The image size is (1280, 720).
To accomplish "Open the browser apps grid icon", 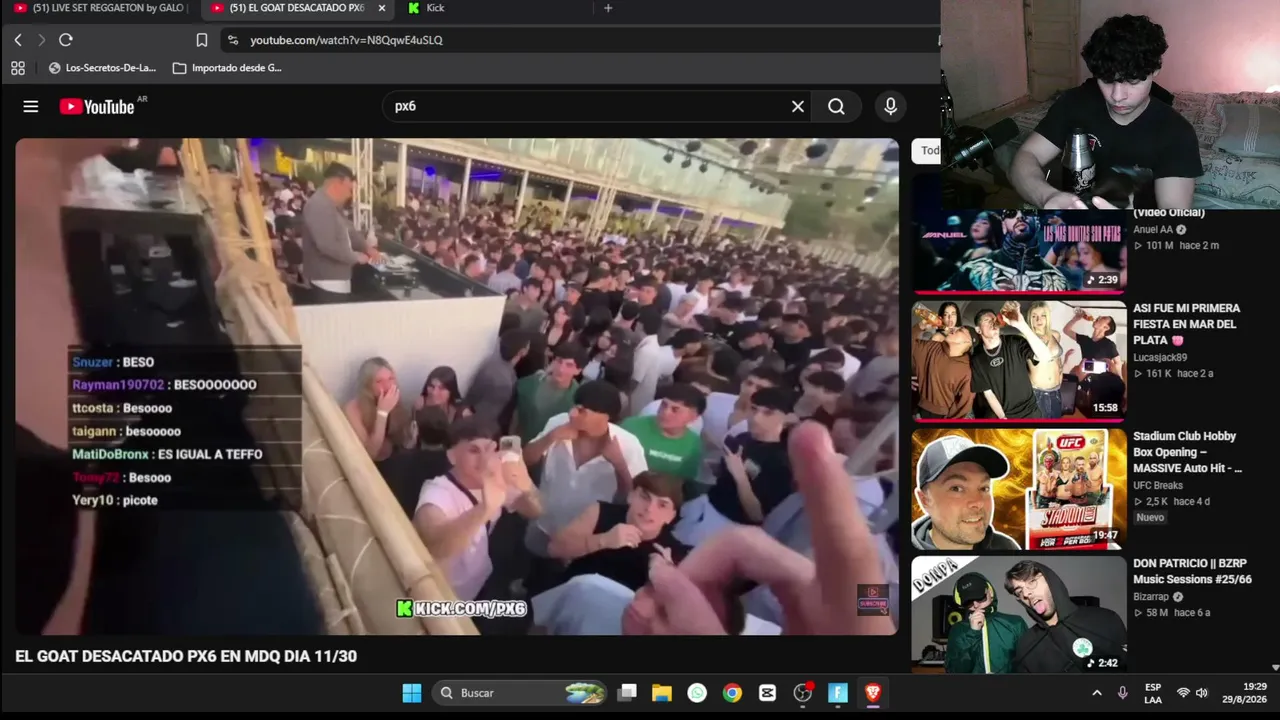I will pyautogui.click(x=18, y=68).
